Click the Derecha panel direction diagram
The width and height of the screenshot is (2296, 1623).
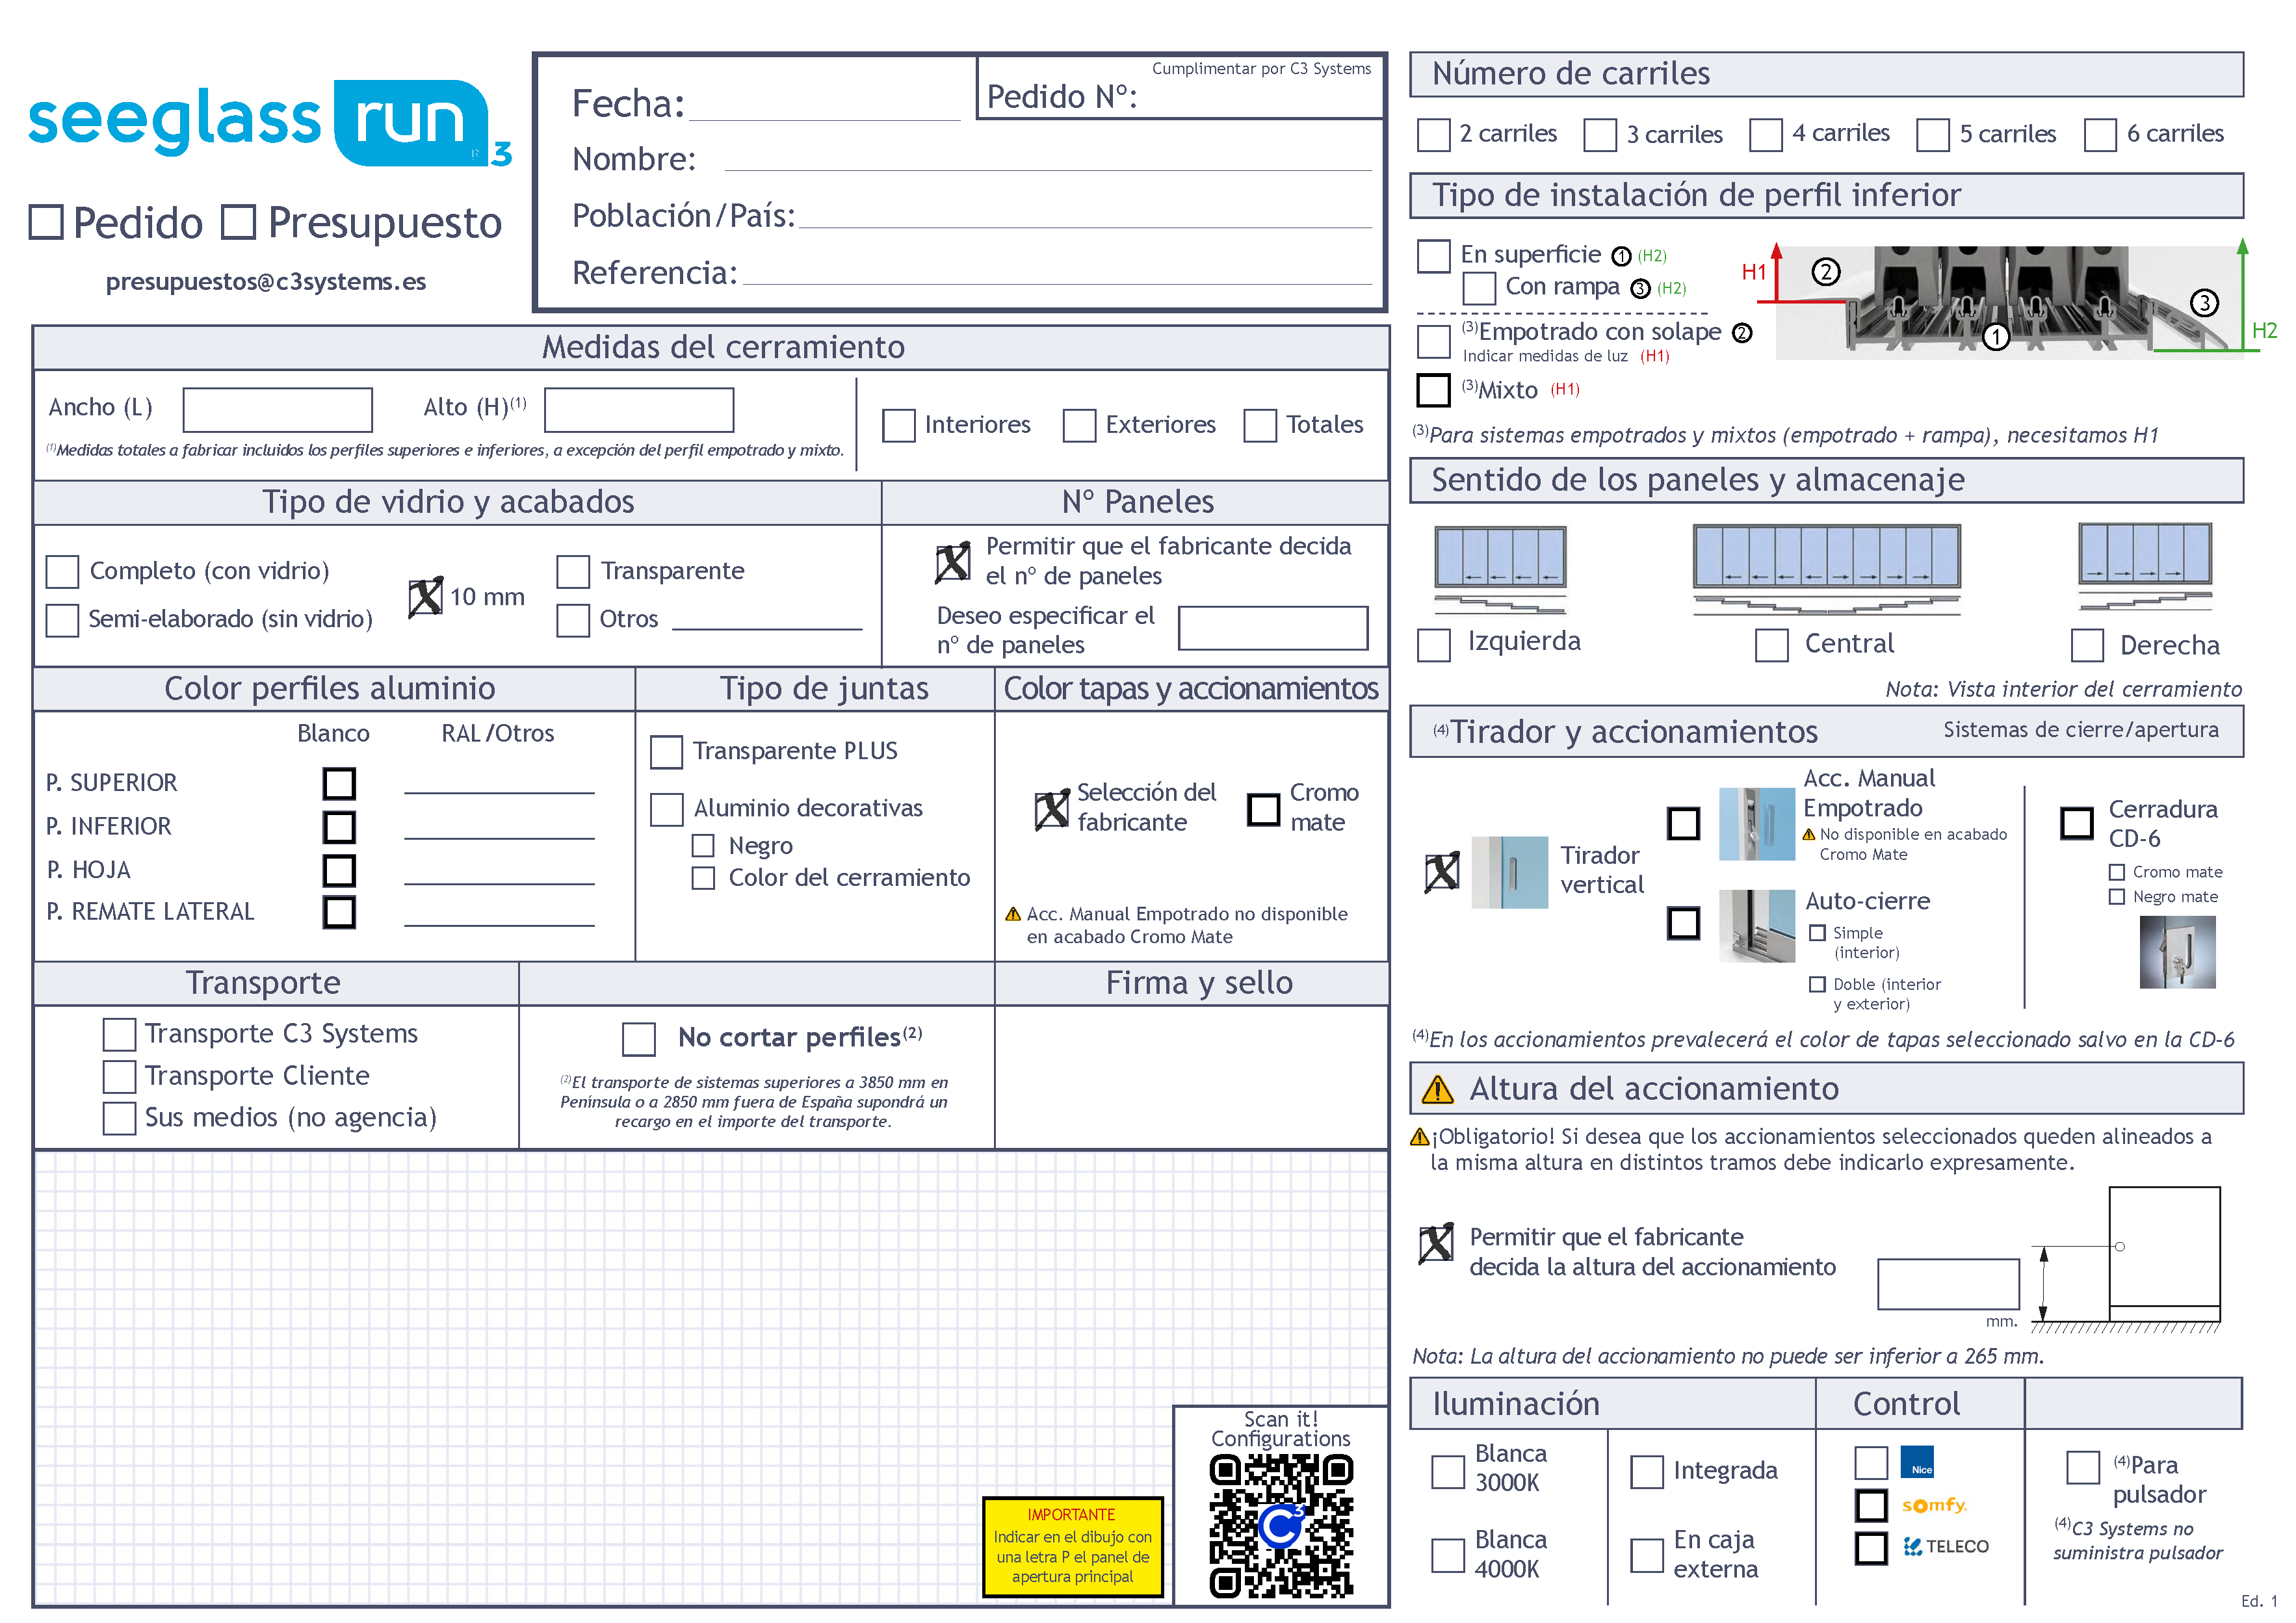point(2145,567)
